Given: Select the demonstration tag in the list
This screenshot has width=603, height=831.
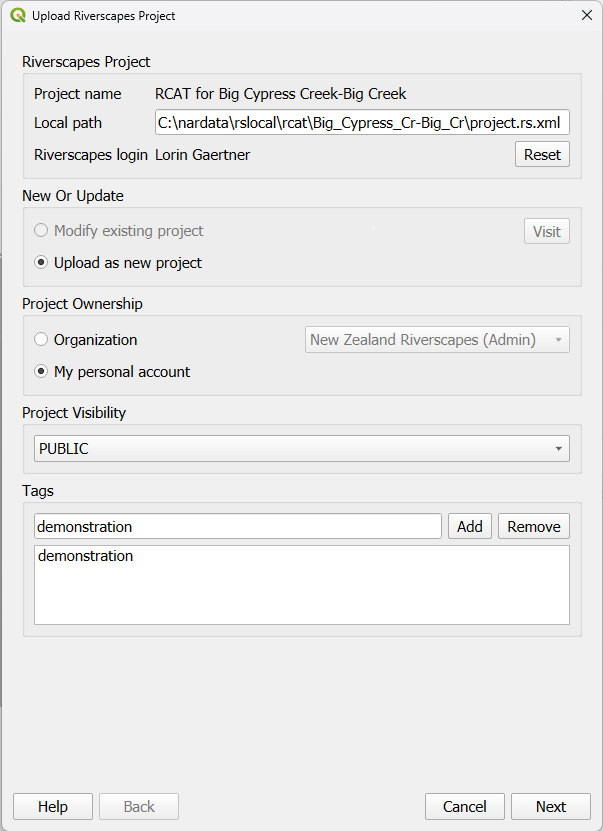Looking at the screenshot, I should tap(86, 556).
